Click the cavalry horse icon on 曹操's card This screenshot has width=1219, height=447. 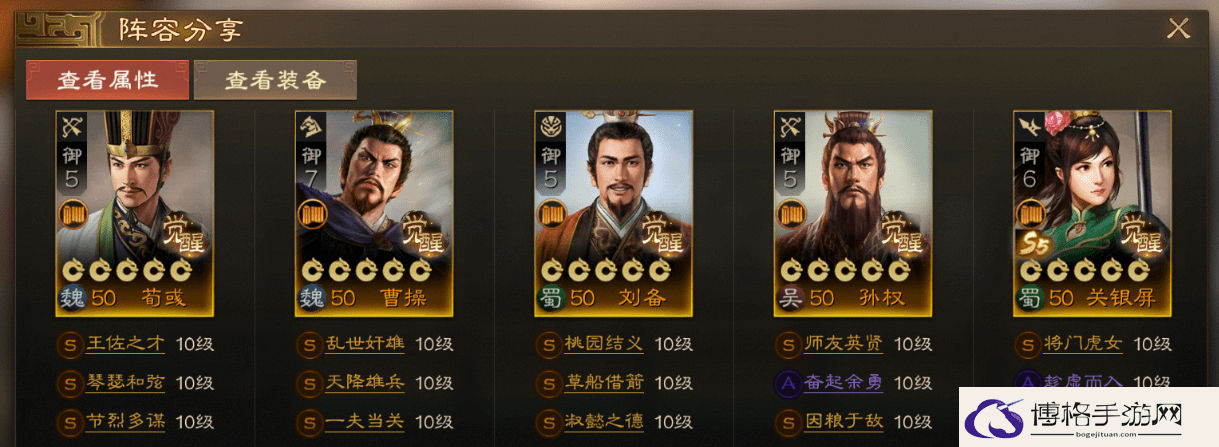(x=313, y=127)
